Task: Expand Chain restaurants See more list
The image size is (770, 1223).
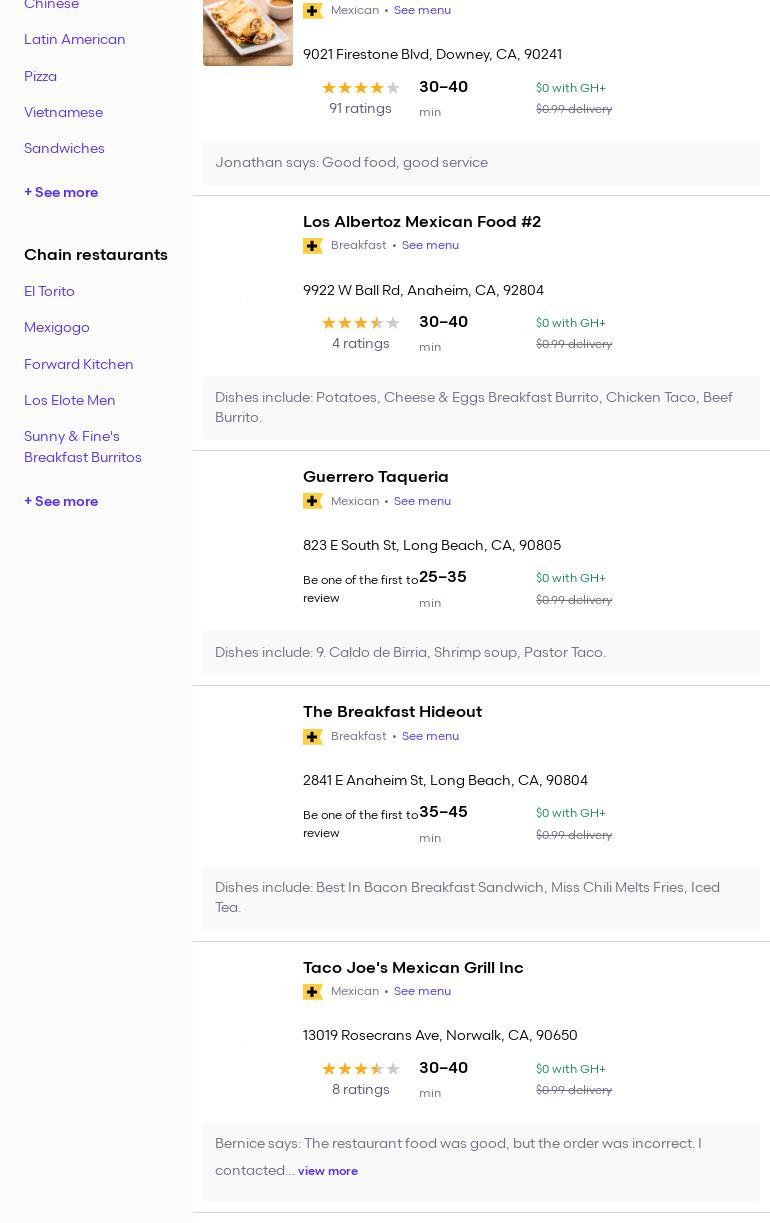Action: coord(61,502)
